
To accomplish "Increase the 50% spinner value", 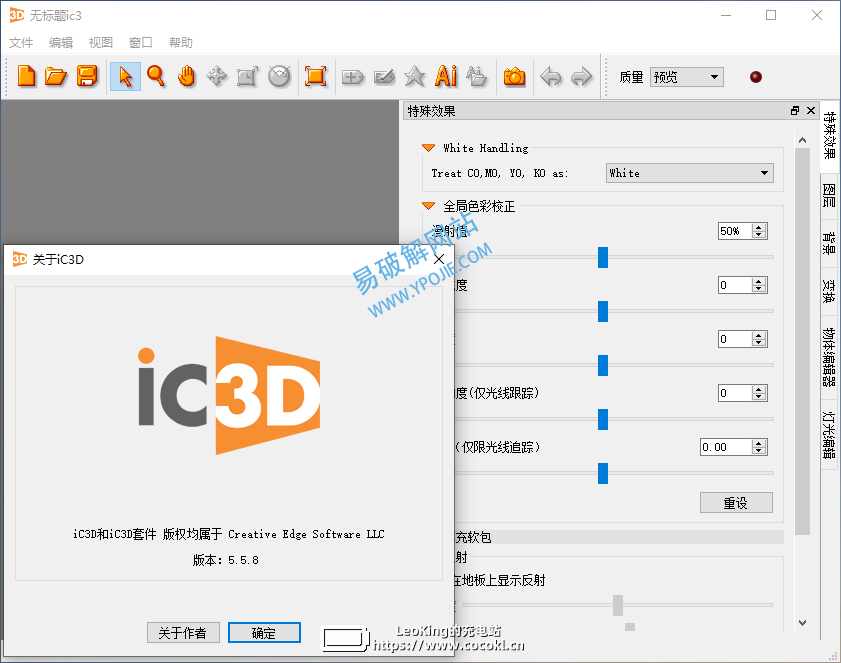I will click(x=758, y=227).
